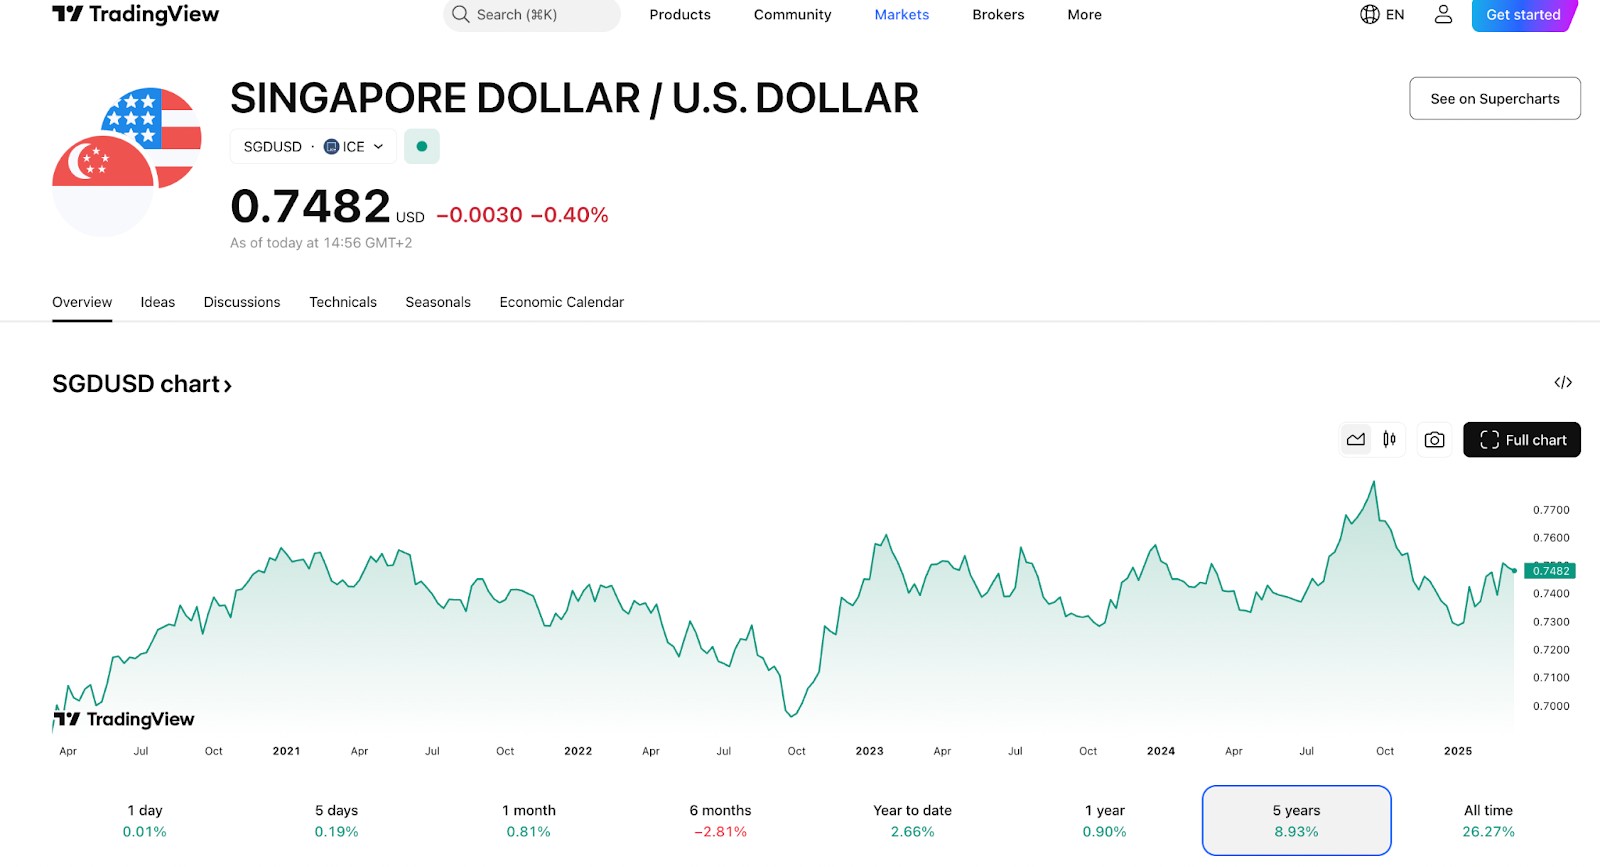
Task: Click the 2025 label on time axis
Action: pos(1458,751)
